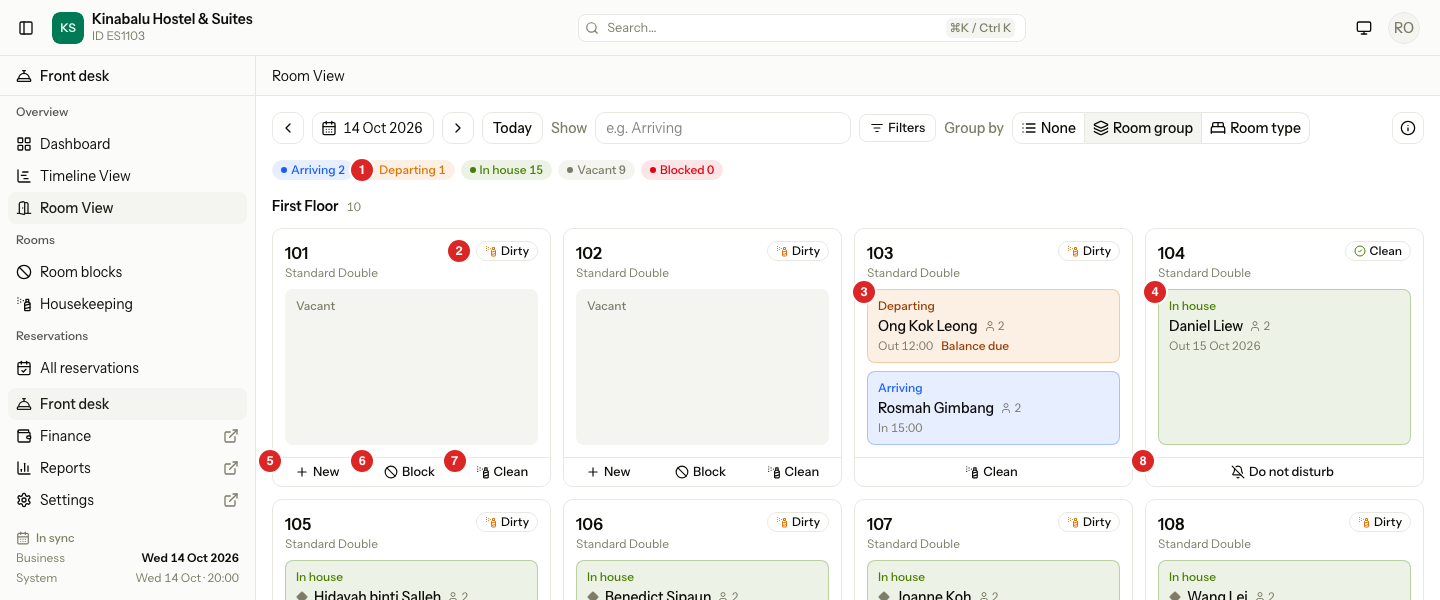Click room 104 Clean status badge
This screenshot has height=600, width=1440.
[1378, 251]
